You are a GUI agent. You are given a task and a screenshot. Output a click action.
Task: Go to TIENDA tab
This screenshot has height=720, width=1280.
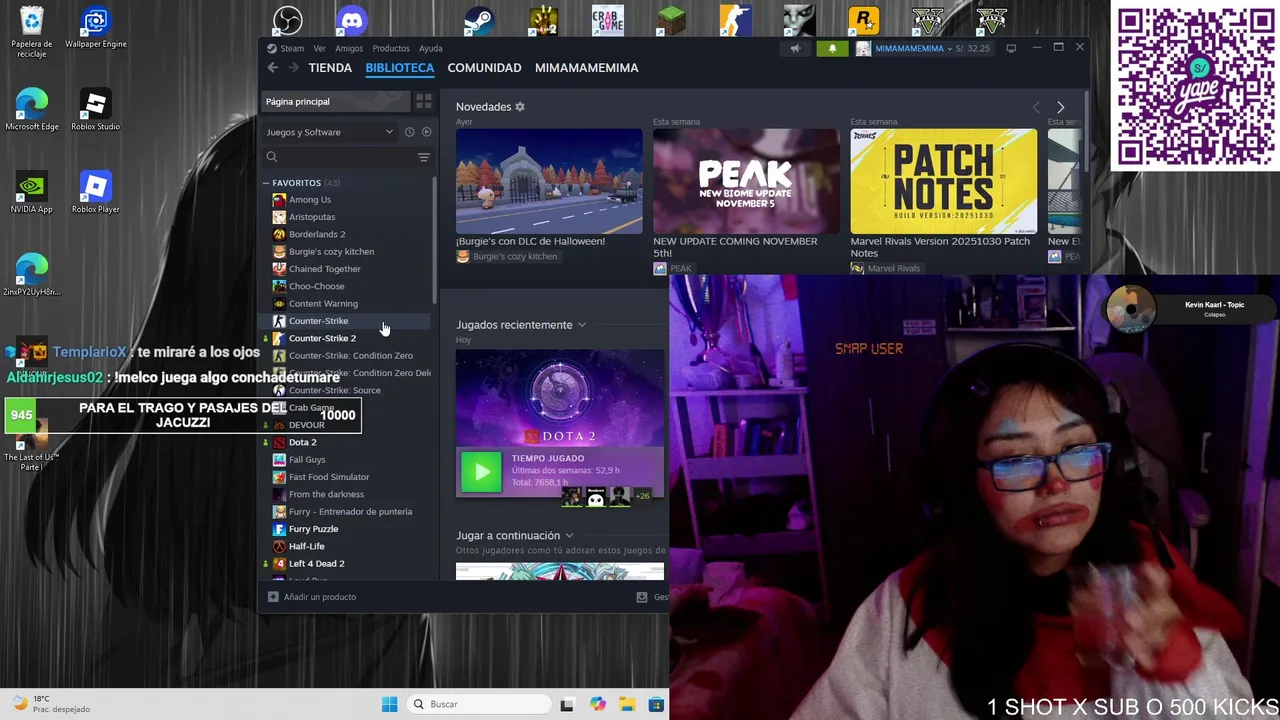[x=330, y=68]
